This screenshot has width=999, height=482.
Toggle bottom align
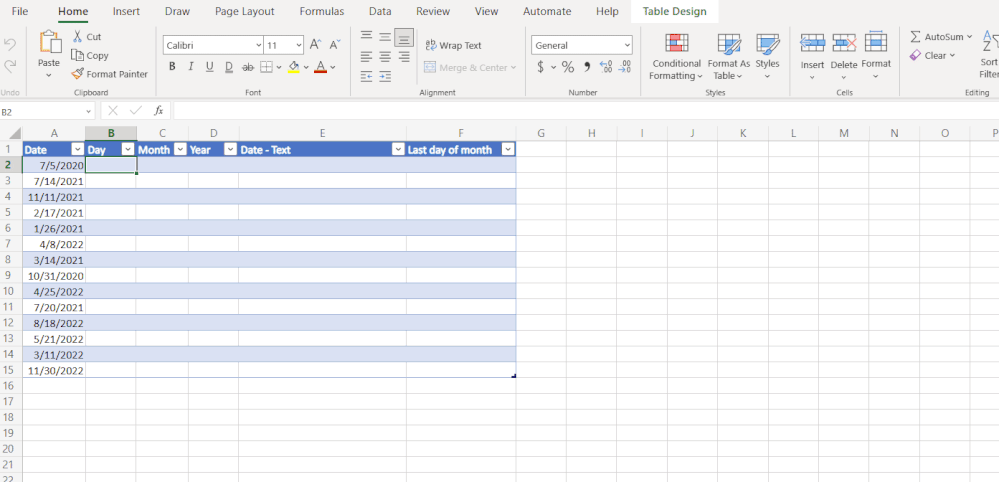(404, 38)
